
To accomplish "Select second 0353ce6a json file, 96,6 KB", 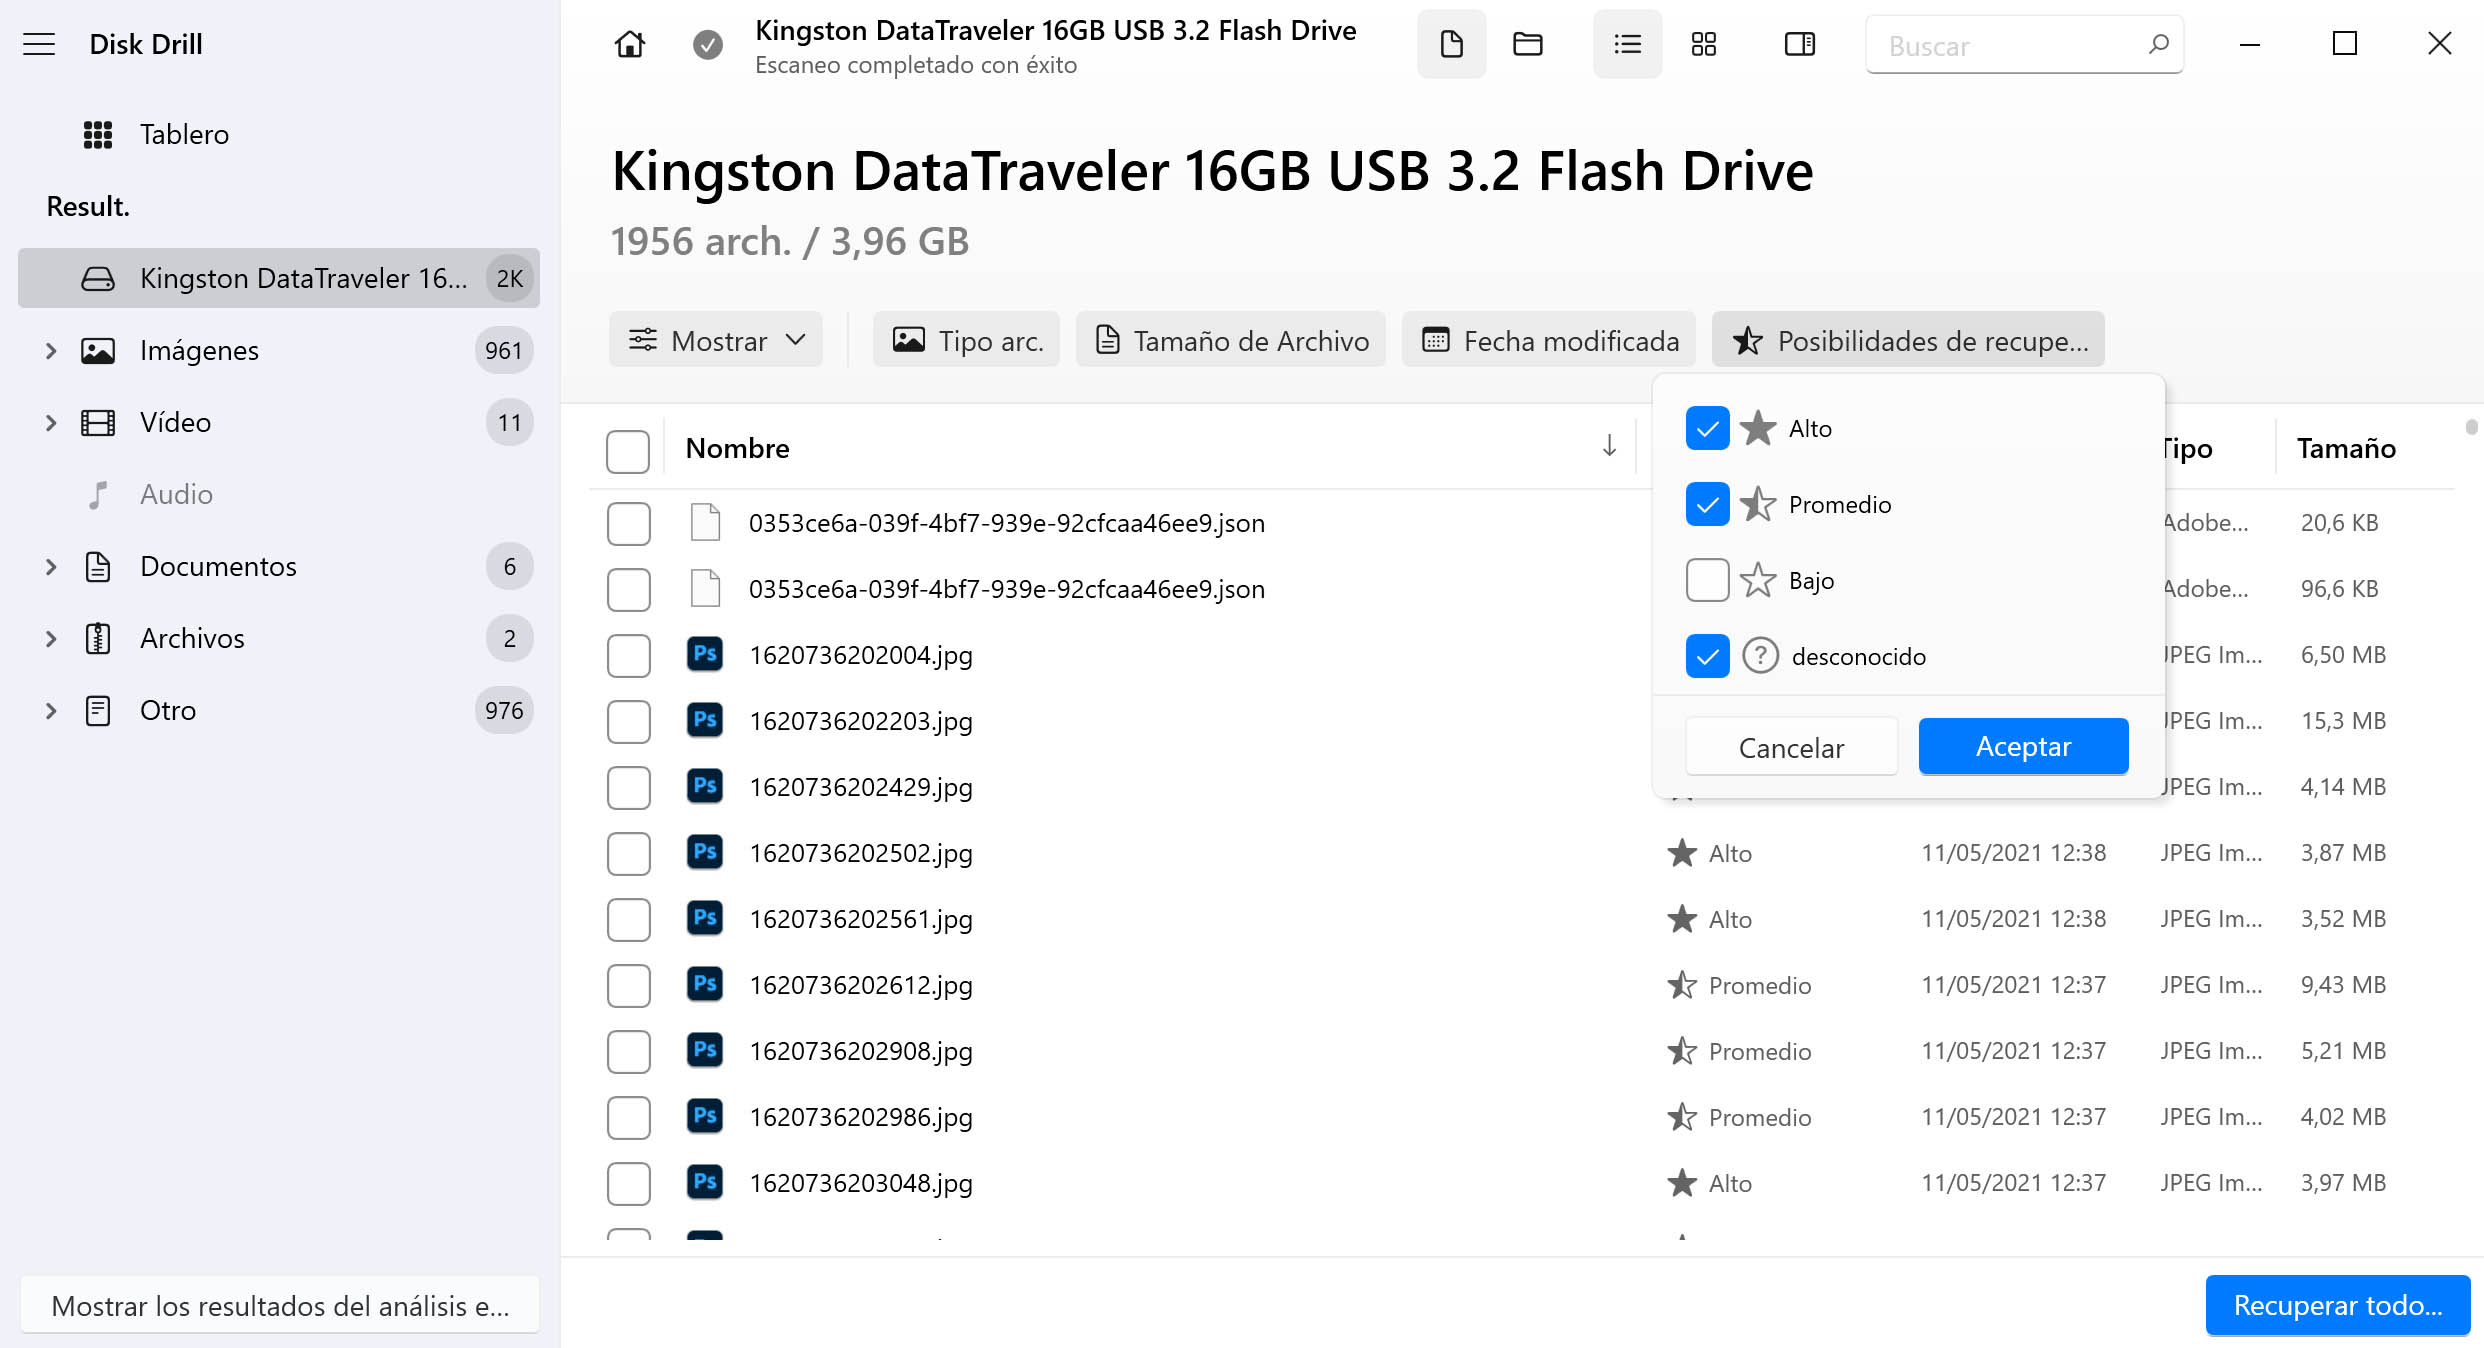I will click(x=628, y=589).
